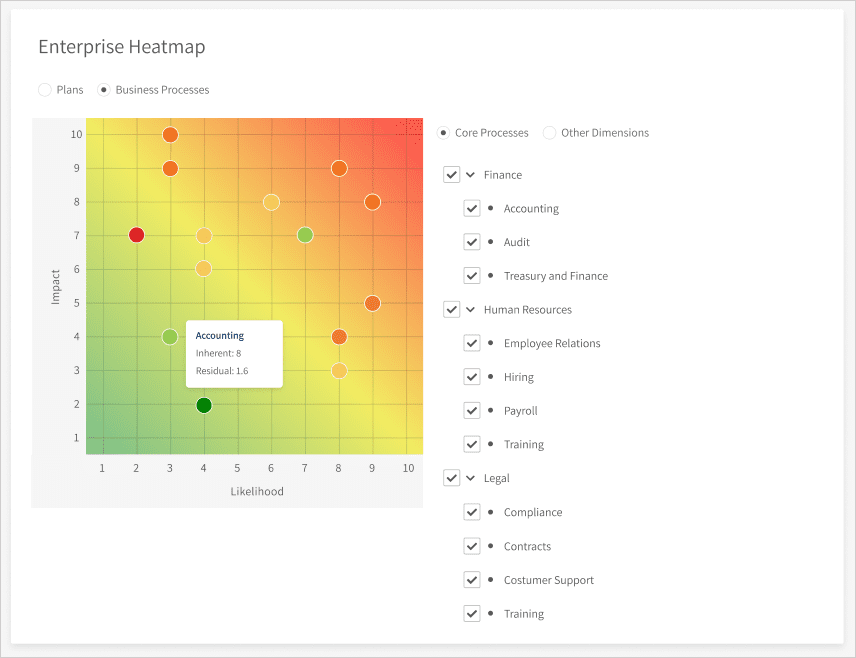This screenshot has width=856, height=658.
Task: Switch to the Plans view
Action: [x=45, y=89]
